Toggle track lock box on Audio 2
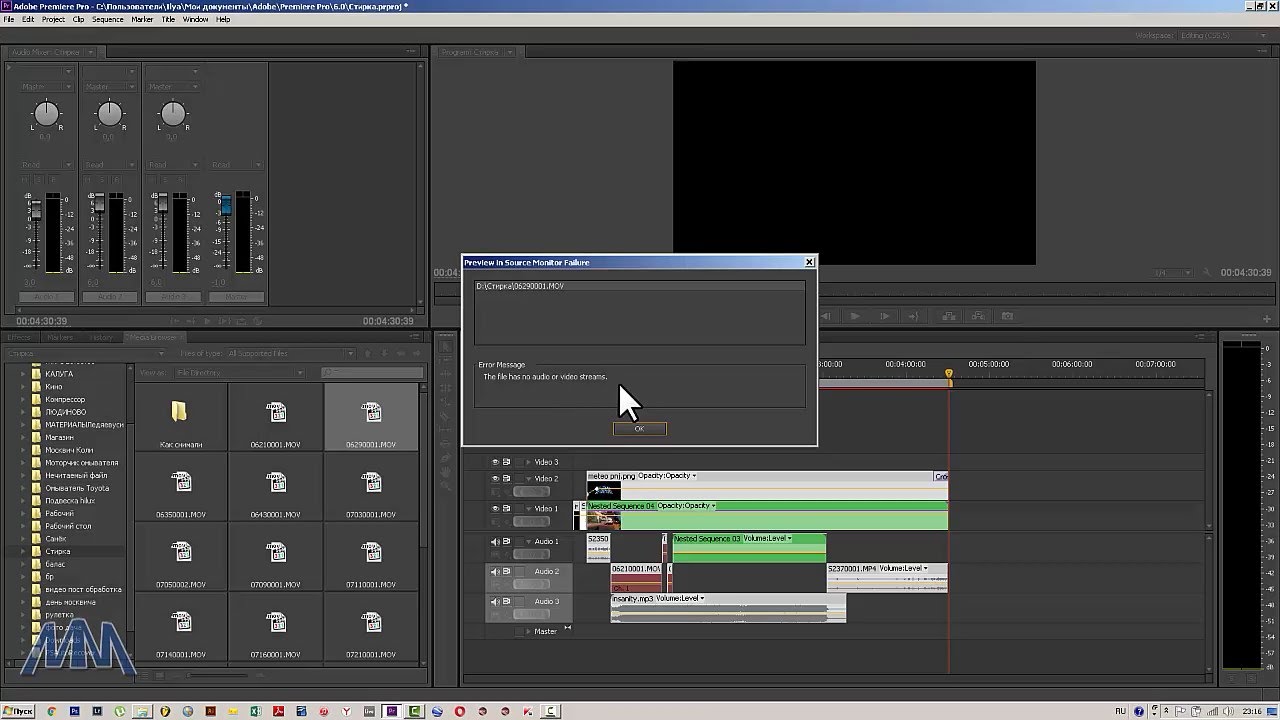1280x720 pixels. (x=518, y=571)
